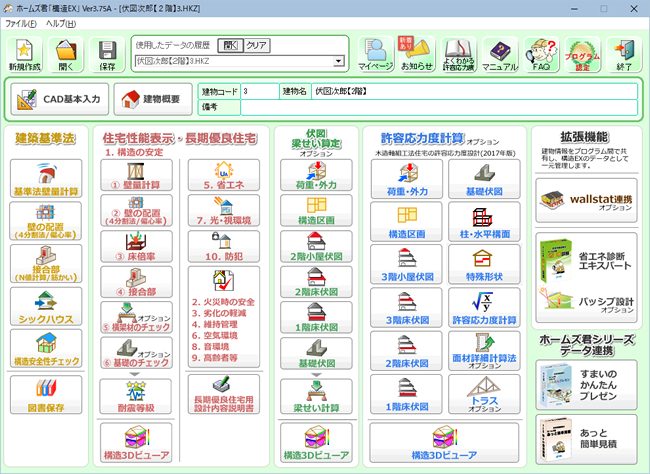This screenshot has width=650, height=474.
Task: Open 図書保存
Action: (46, 395)
